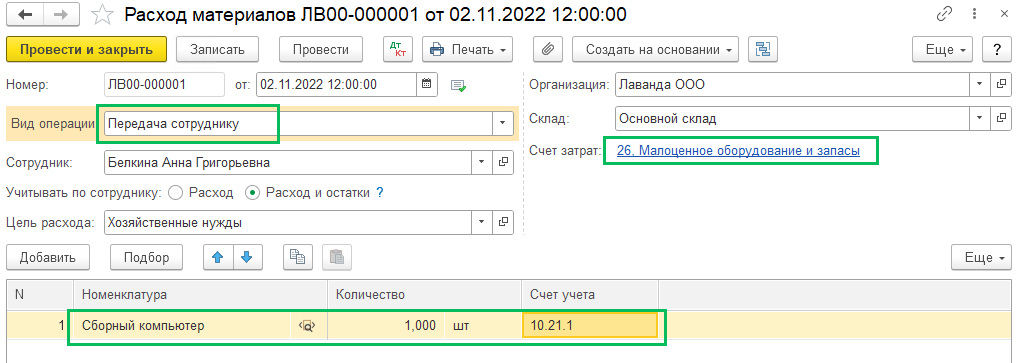Image resolution: width=1026 pixels, height=363 pixels.
Task: Click the Провести button
Action: [321, 49]
